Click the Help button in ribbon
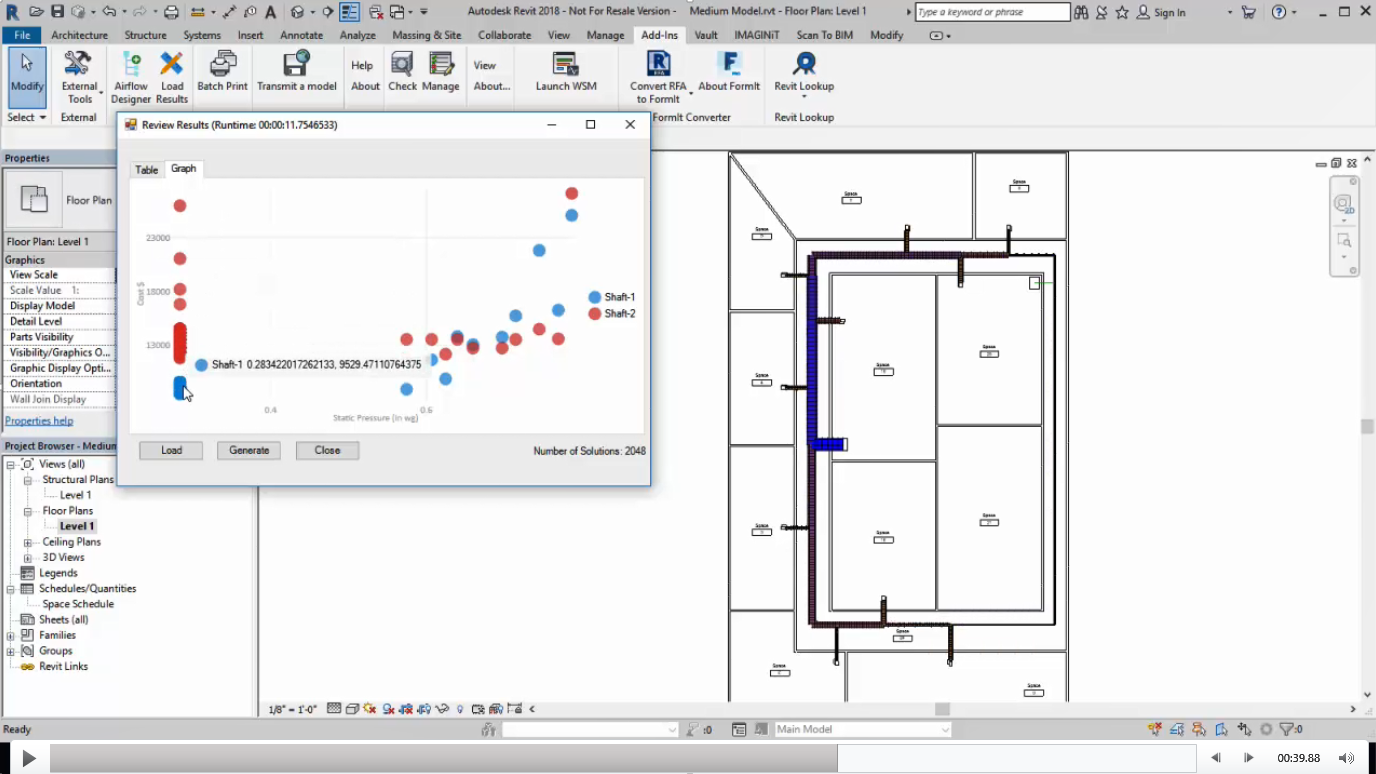 362,65
